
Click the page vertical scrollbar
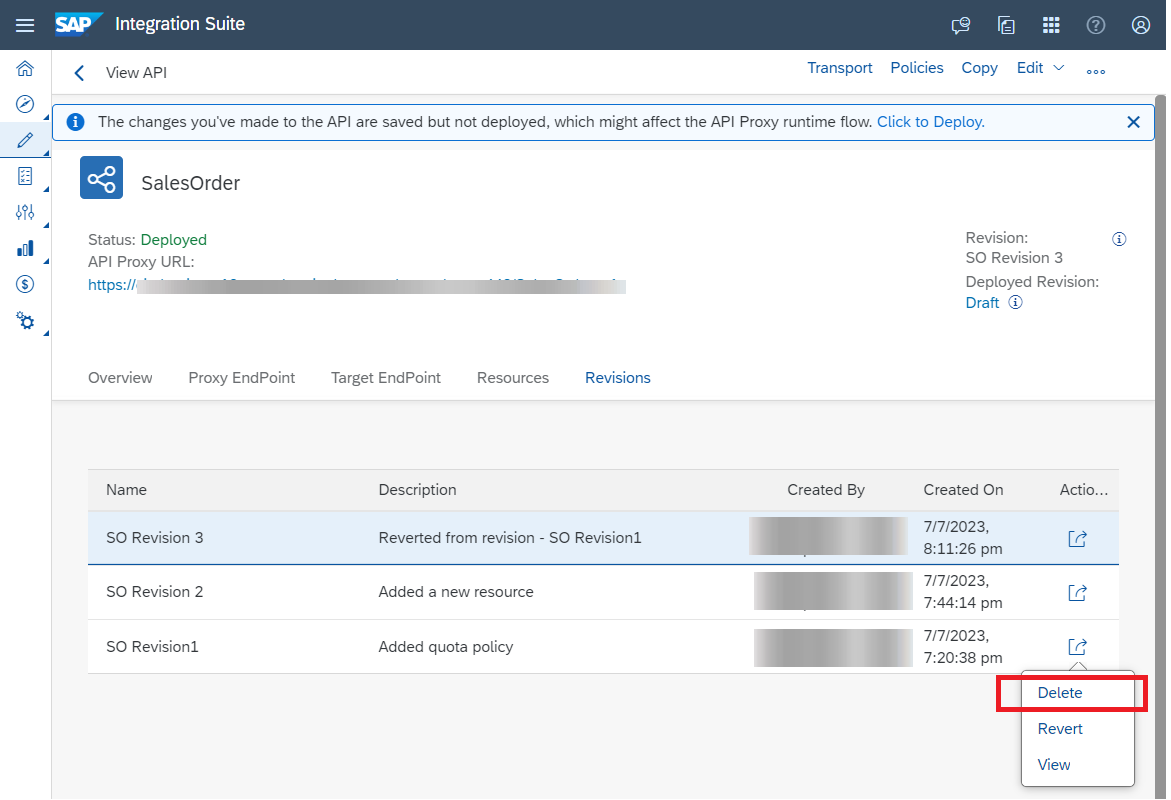click(x=1160, y=447)
